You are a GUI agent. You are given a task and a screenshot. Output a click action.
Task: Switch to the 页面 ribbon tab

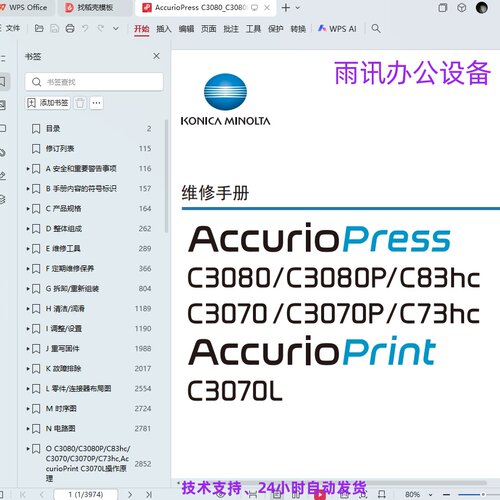point(208,29)
